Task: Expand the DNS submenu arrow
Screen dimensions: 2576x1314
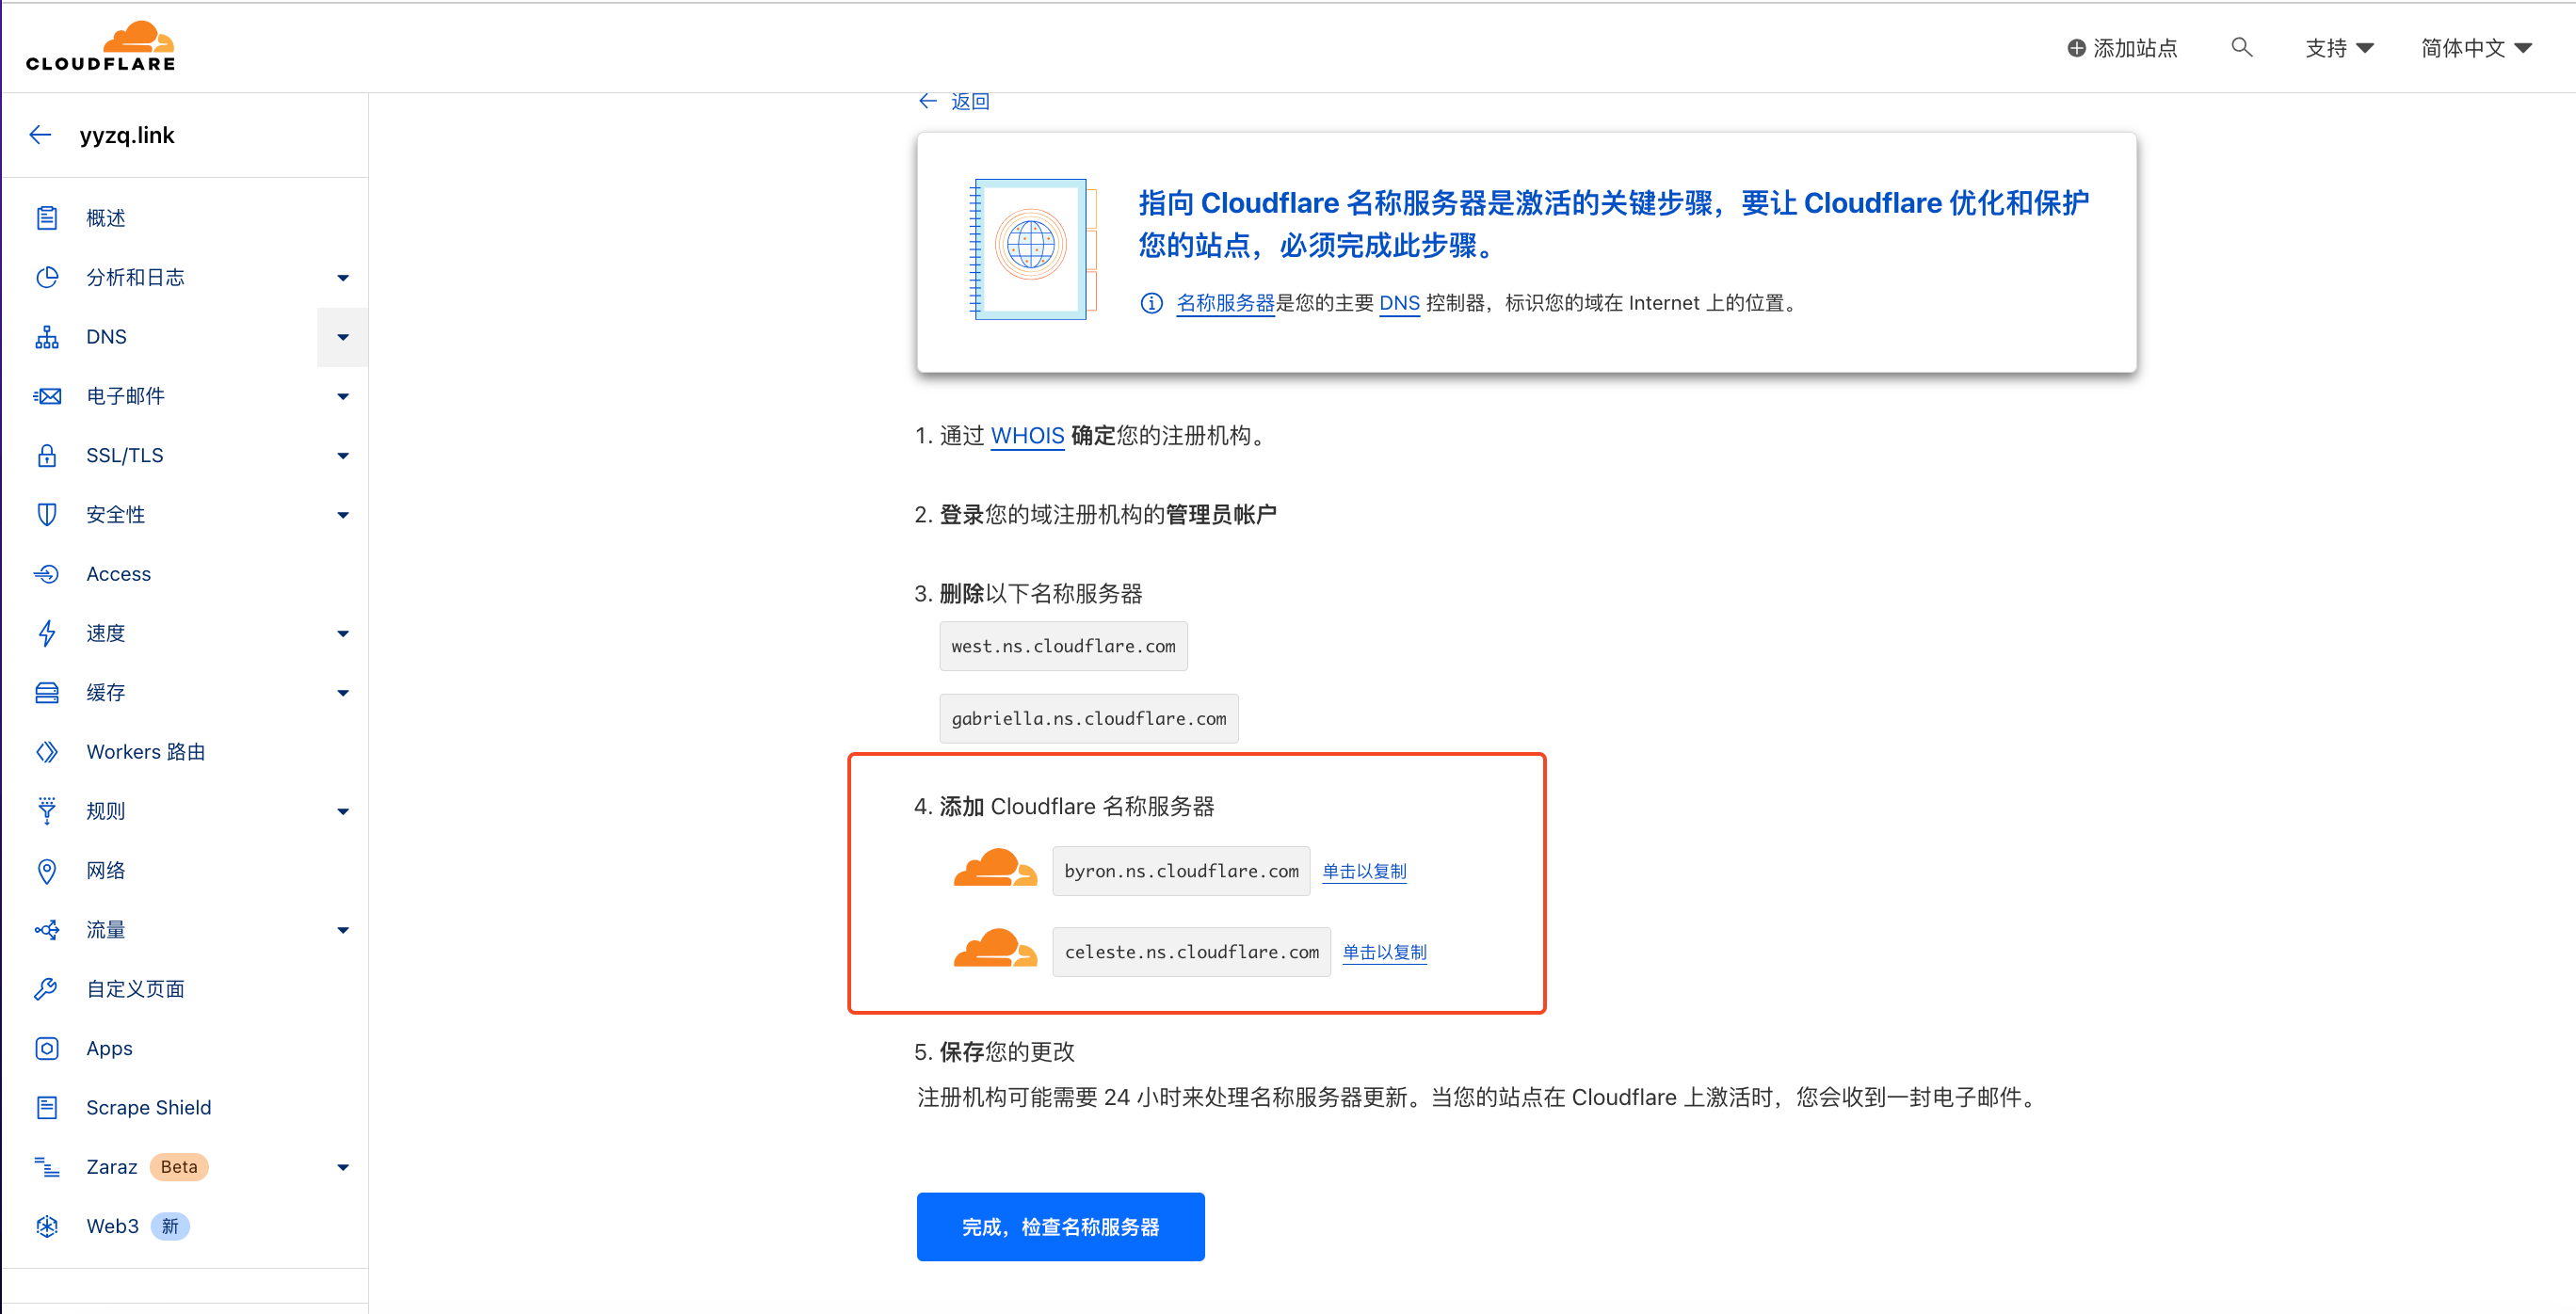Action: pyautogui.click(x=343, y=337)
